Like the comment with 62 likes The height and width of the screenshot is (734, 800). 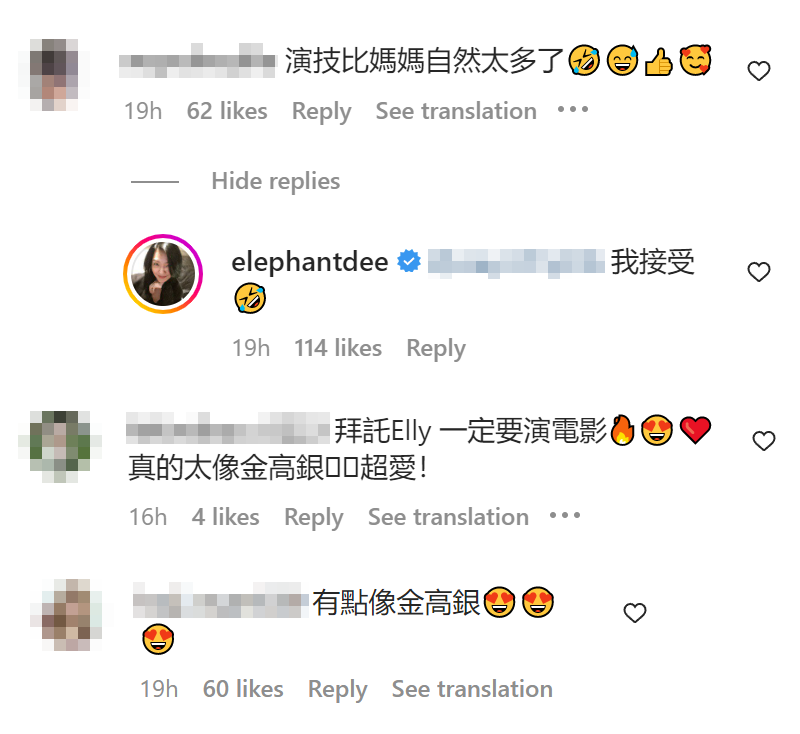point(759,71)
